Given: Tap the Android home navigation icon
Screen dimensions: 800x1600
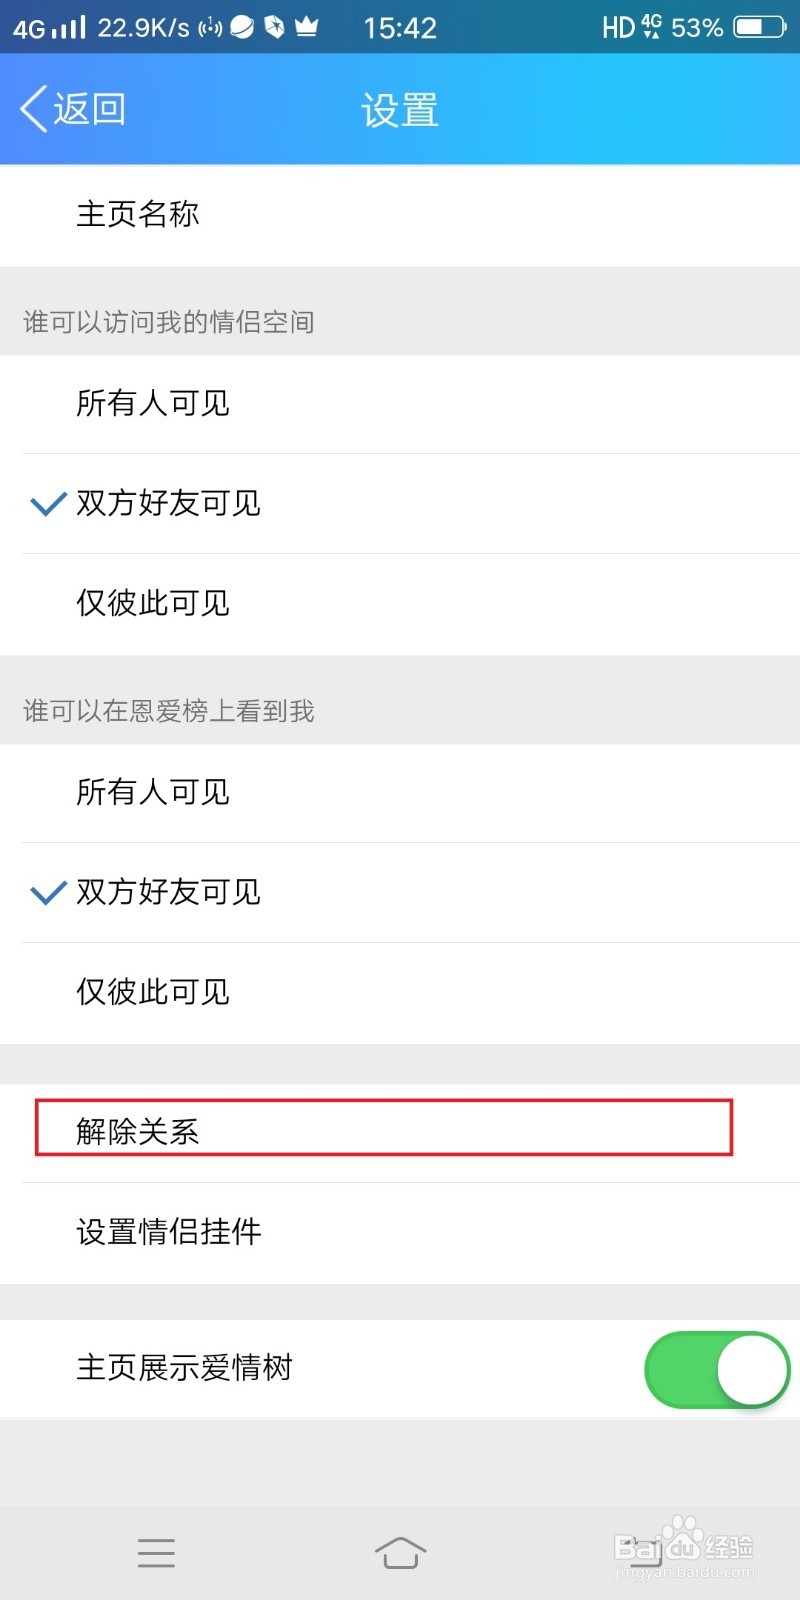Looking at the screenshot, I should tap(400, 1552).
